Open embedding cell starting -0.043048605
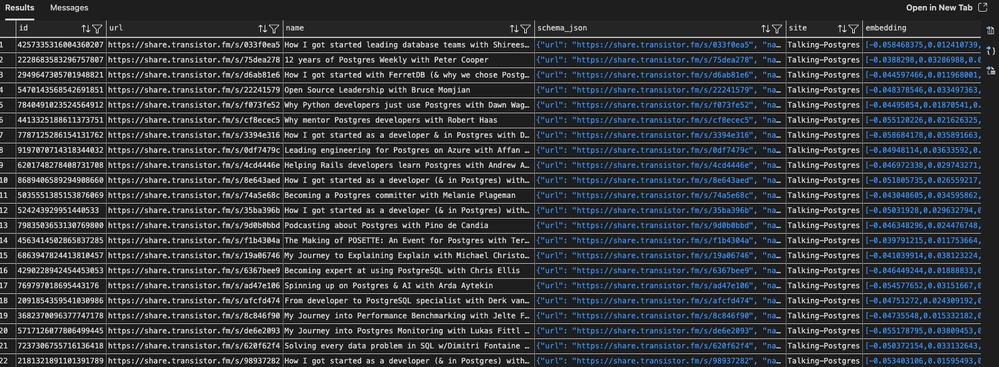The height and width of the screenshot is (367, 999). click(921, 196)
